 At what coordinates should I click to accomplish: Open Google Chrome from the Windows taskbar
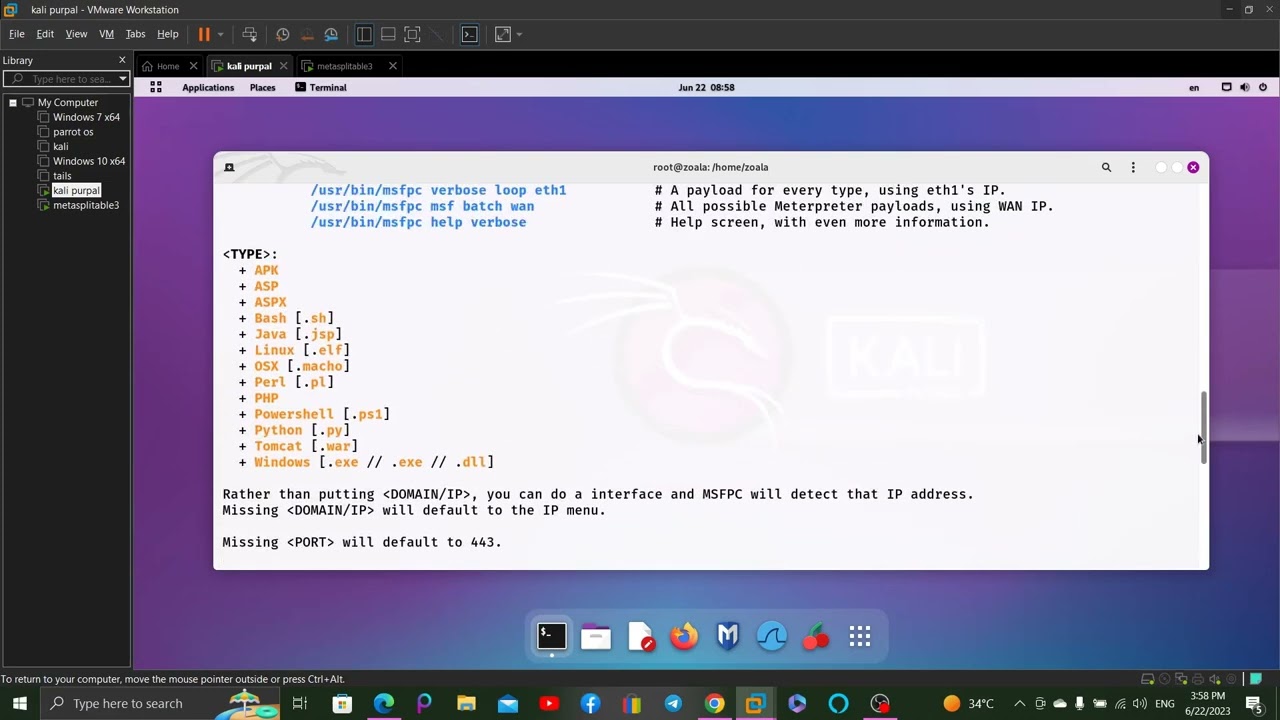[714, 703]
